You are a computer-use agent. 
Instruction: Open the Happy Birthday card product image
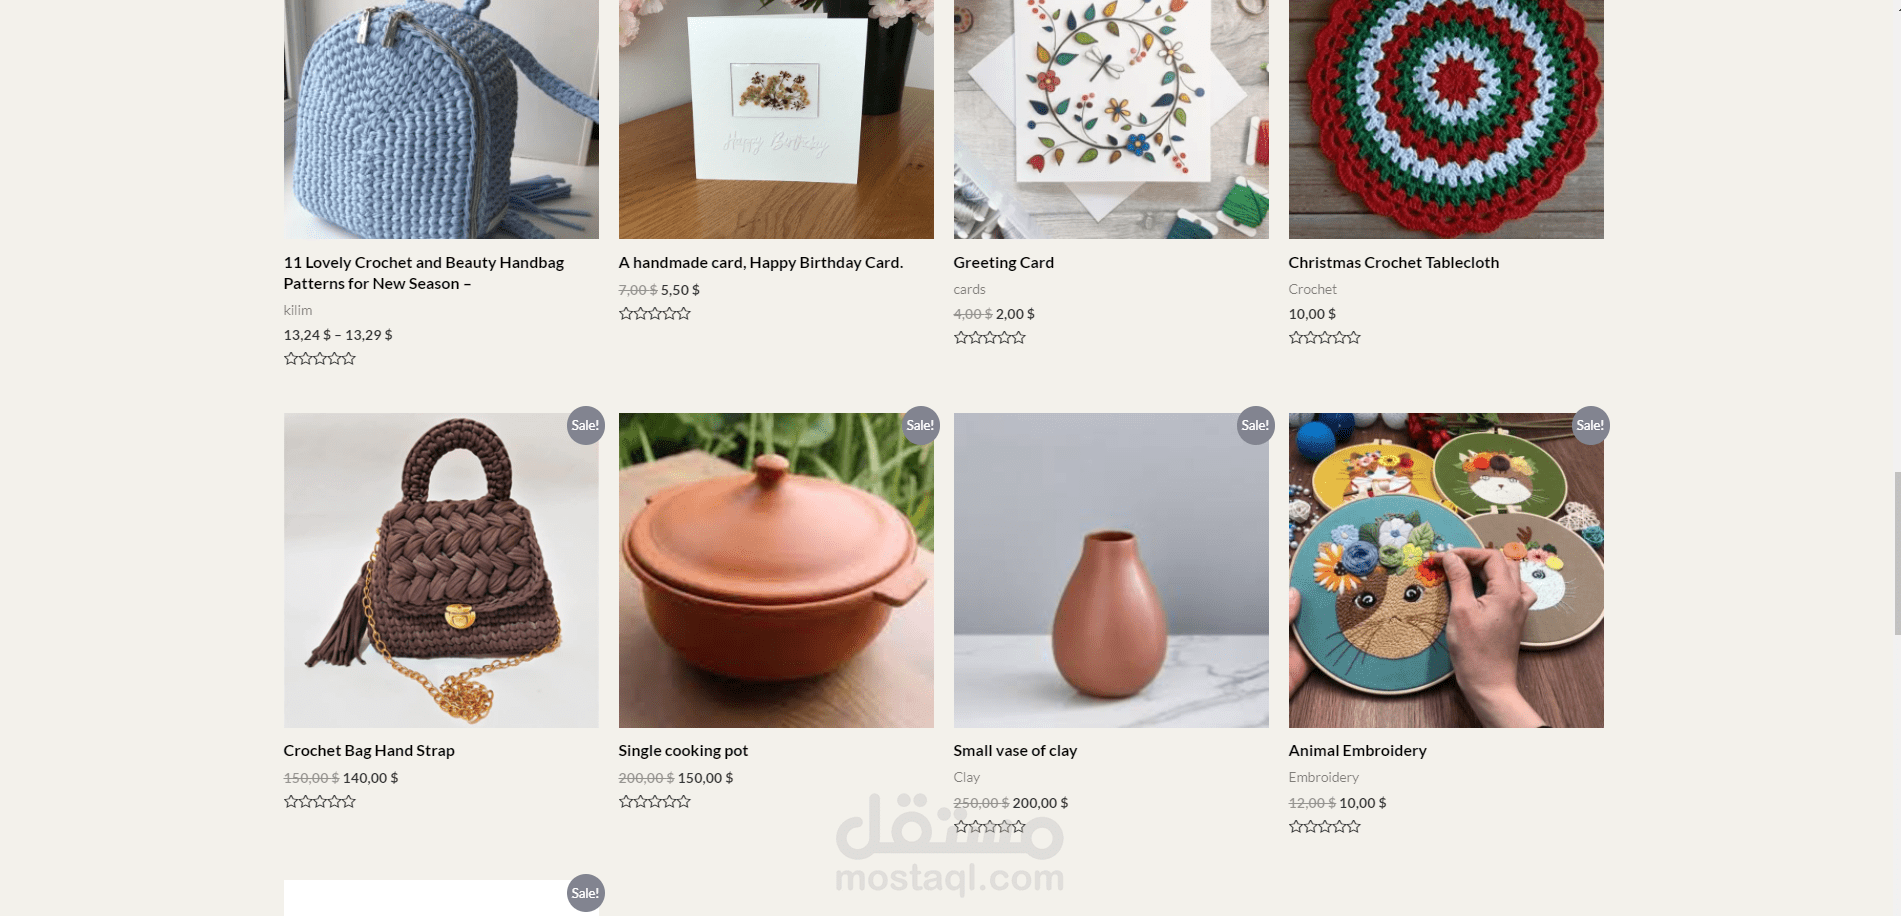(x=776, y=119)
